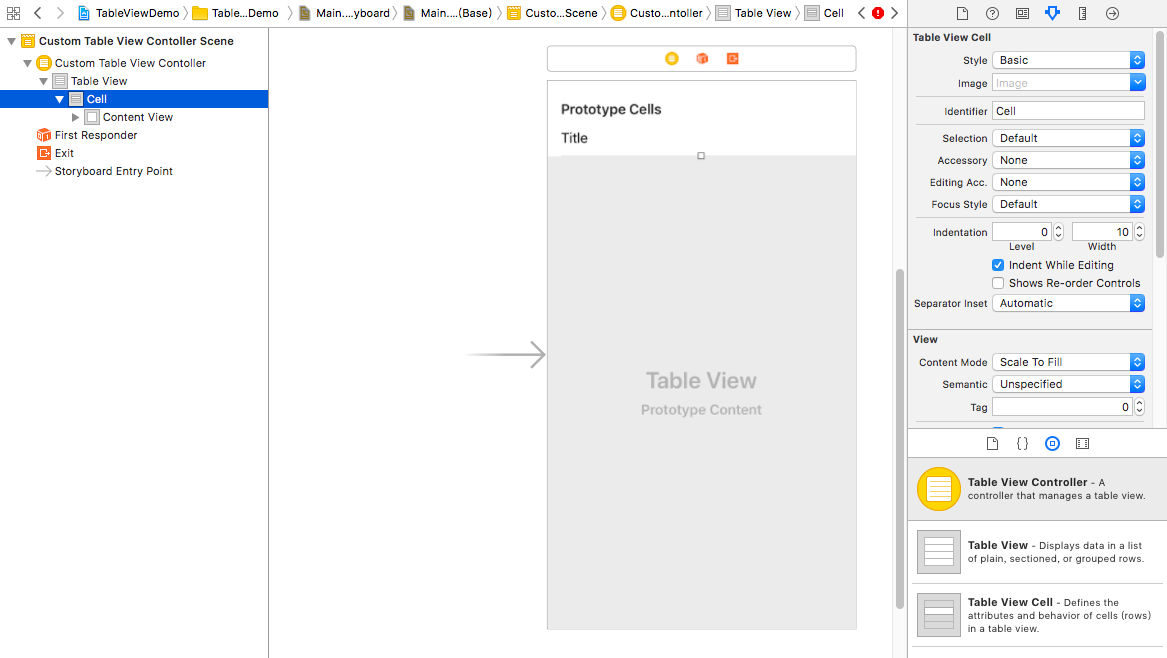The height and width of the screenshot is (658, 1167).
Task: Collapse the Cell tree item
Action: pos(60,99)
